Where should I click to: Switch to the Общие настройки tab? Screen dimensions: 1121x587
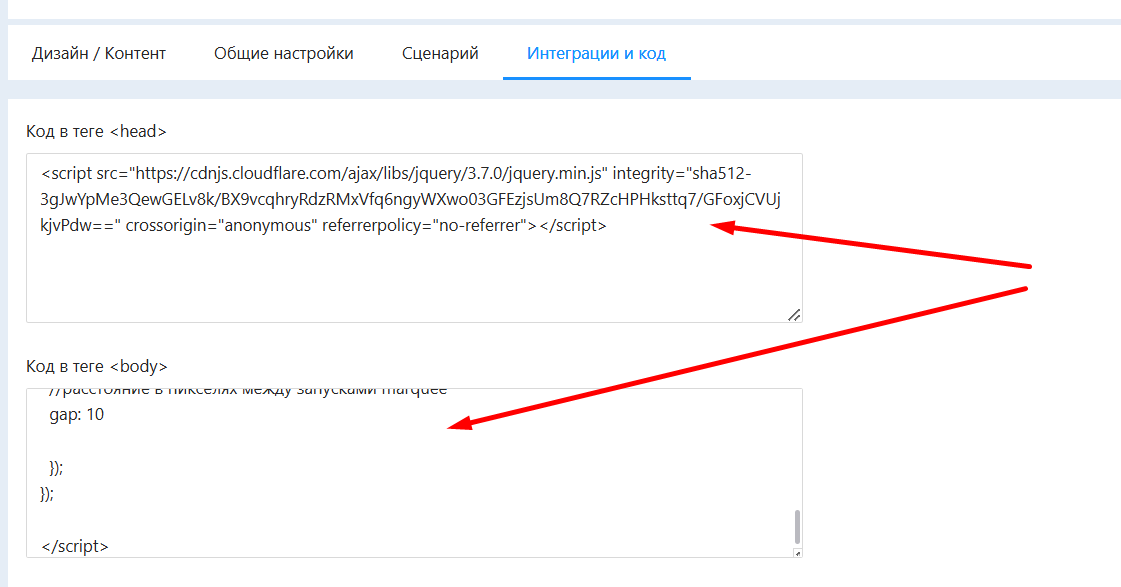[x=284, y=54]
